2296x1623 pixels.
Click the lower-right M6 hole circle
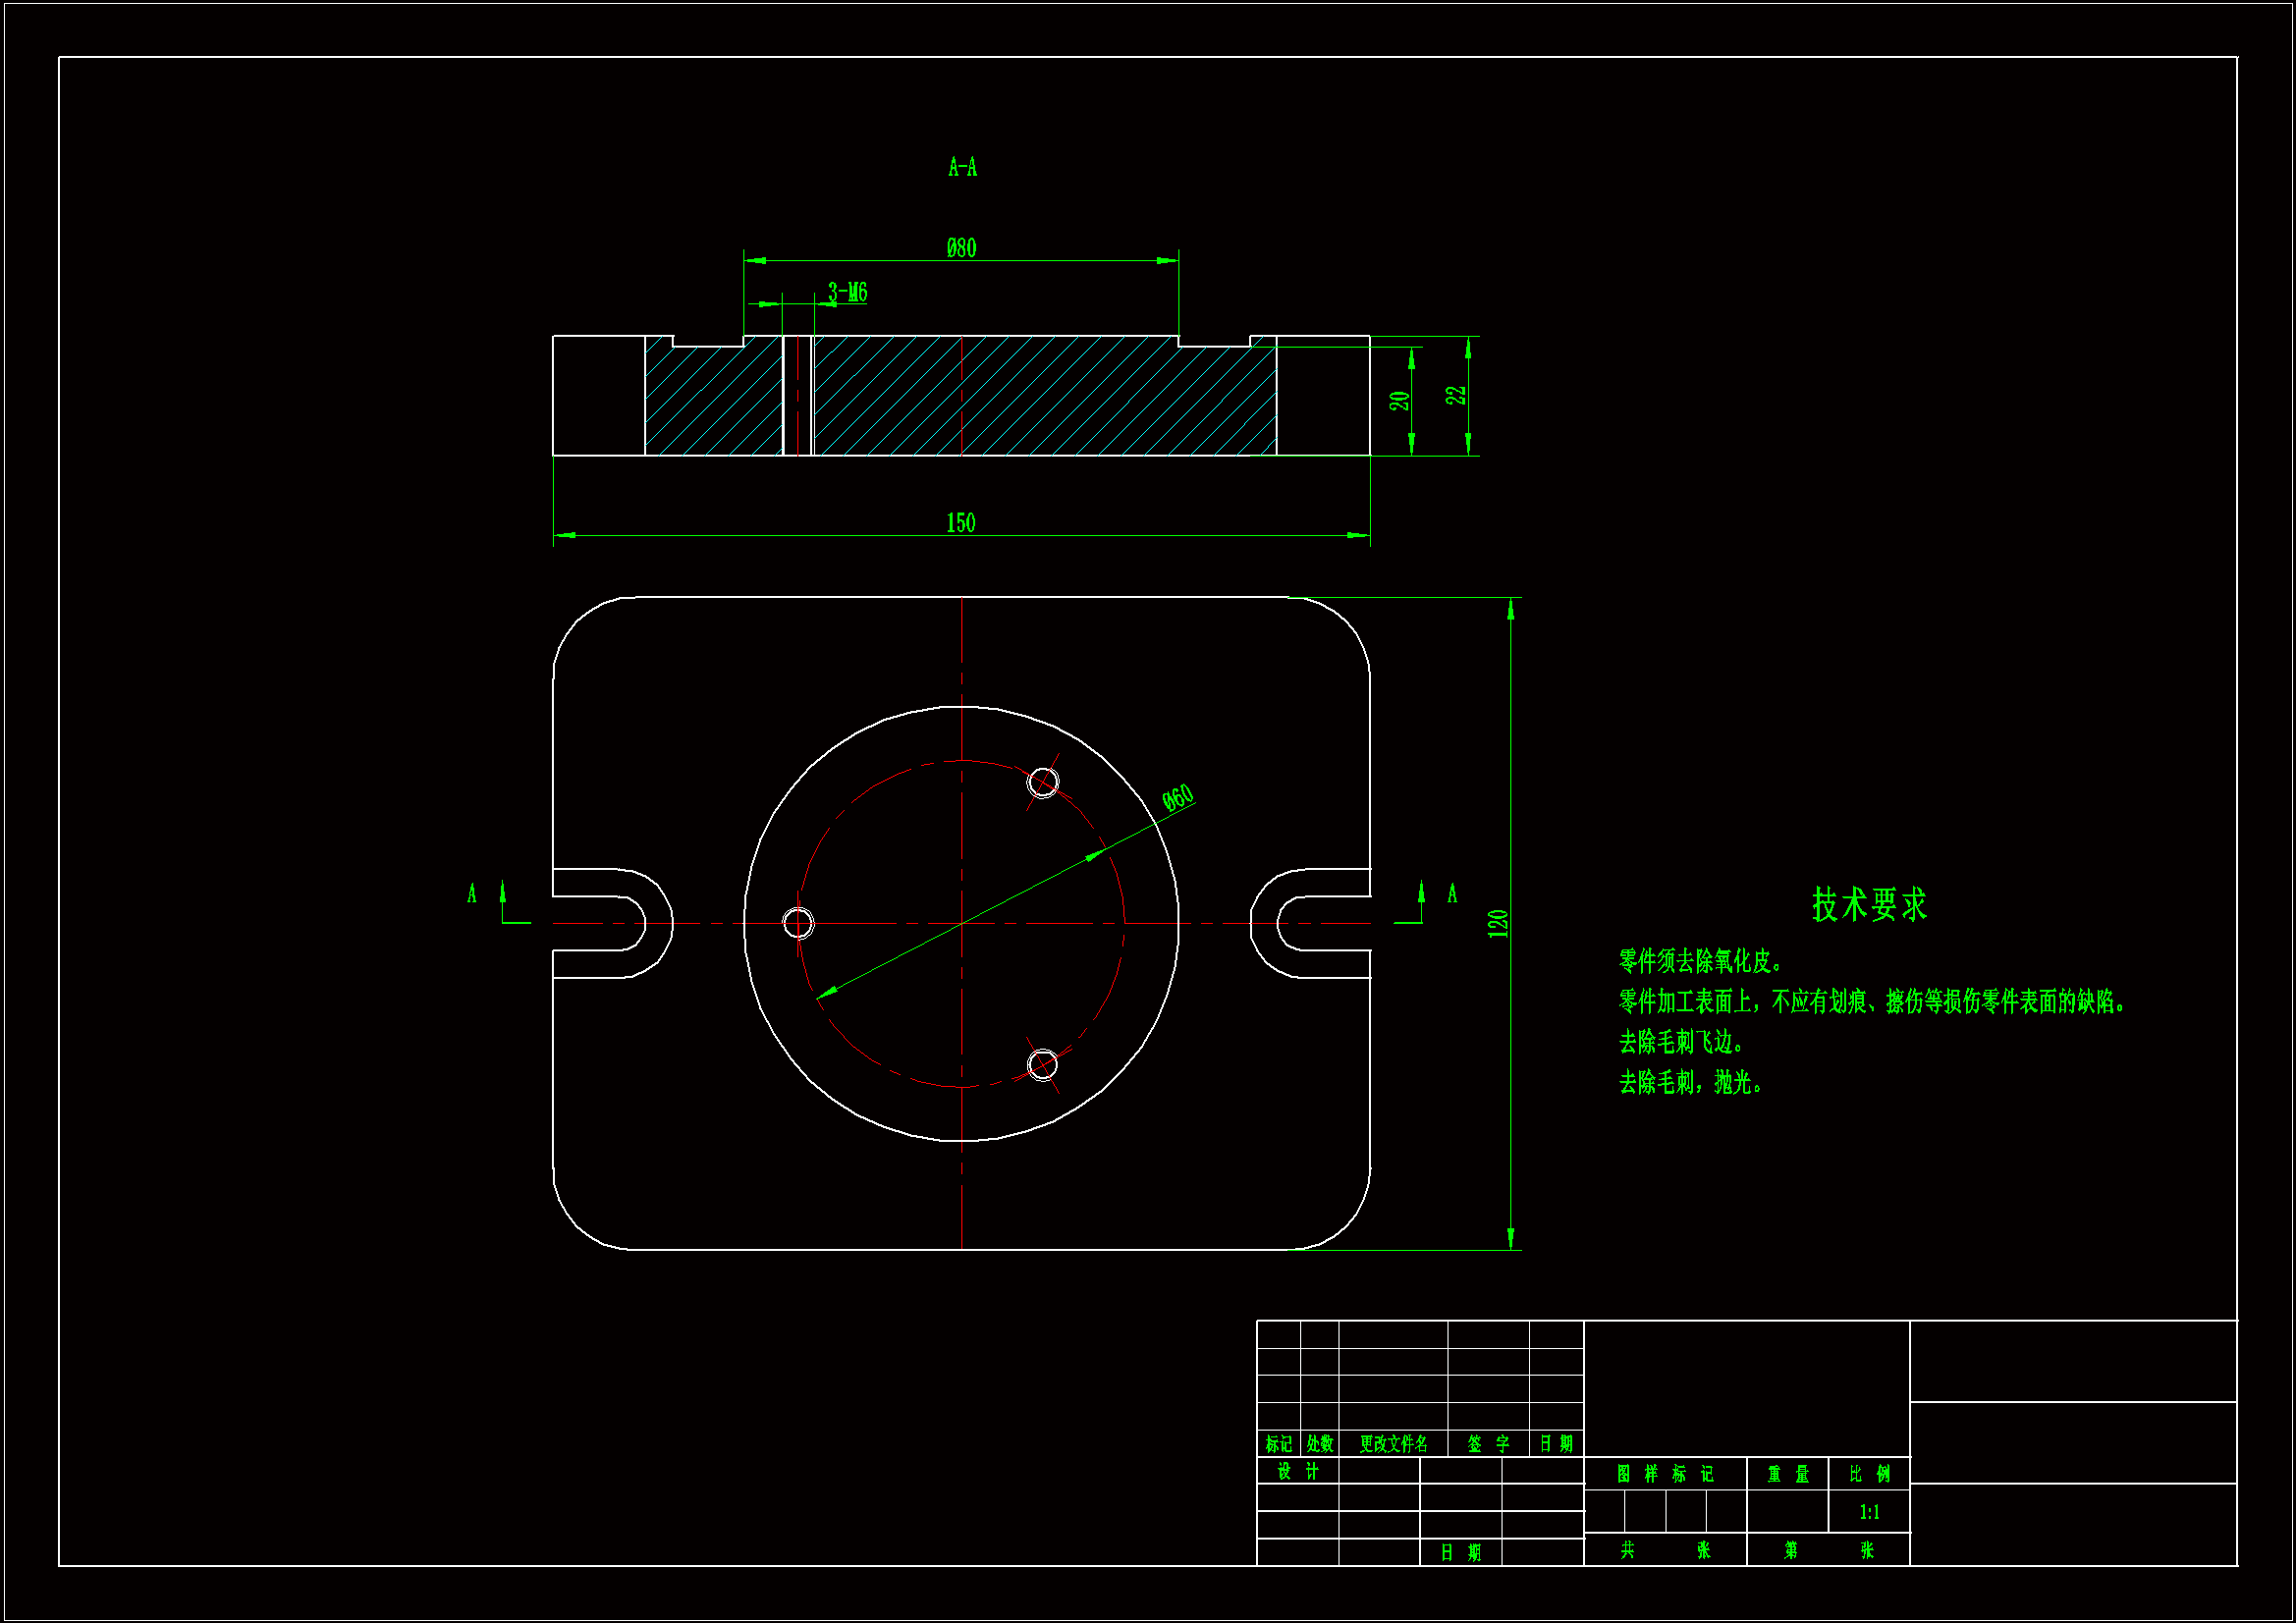1042,1064
